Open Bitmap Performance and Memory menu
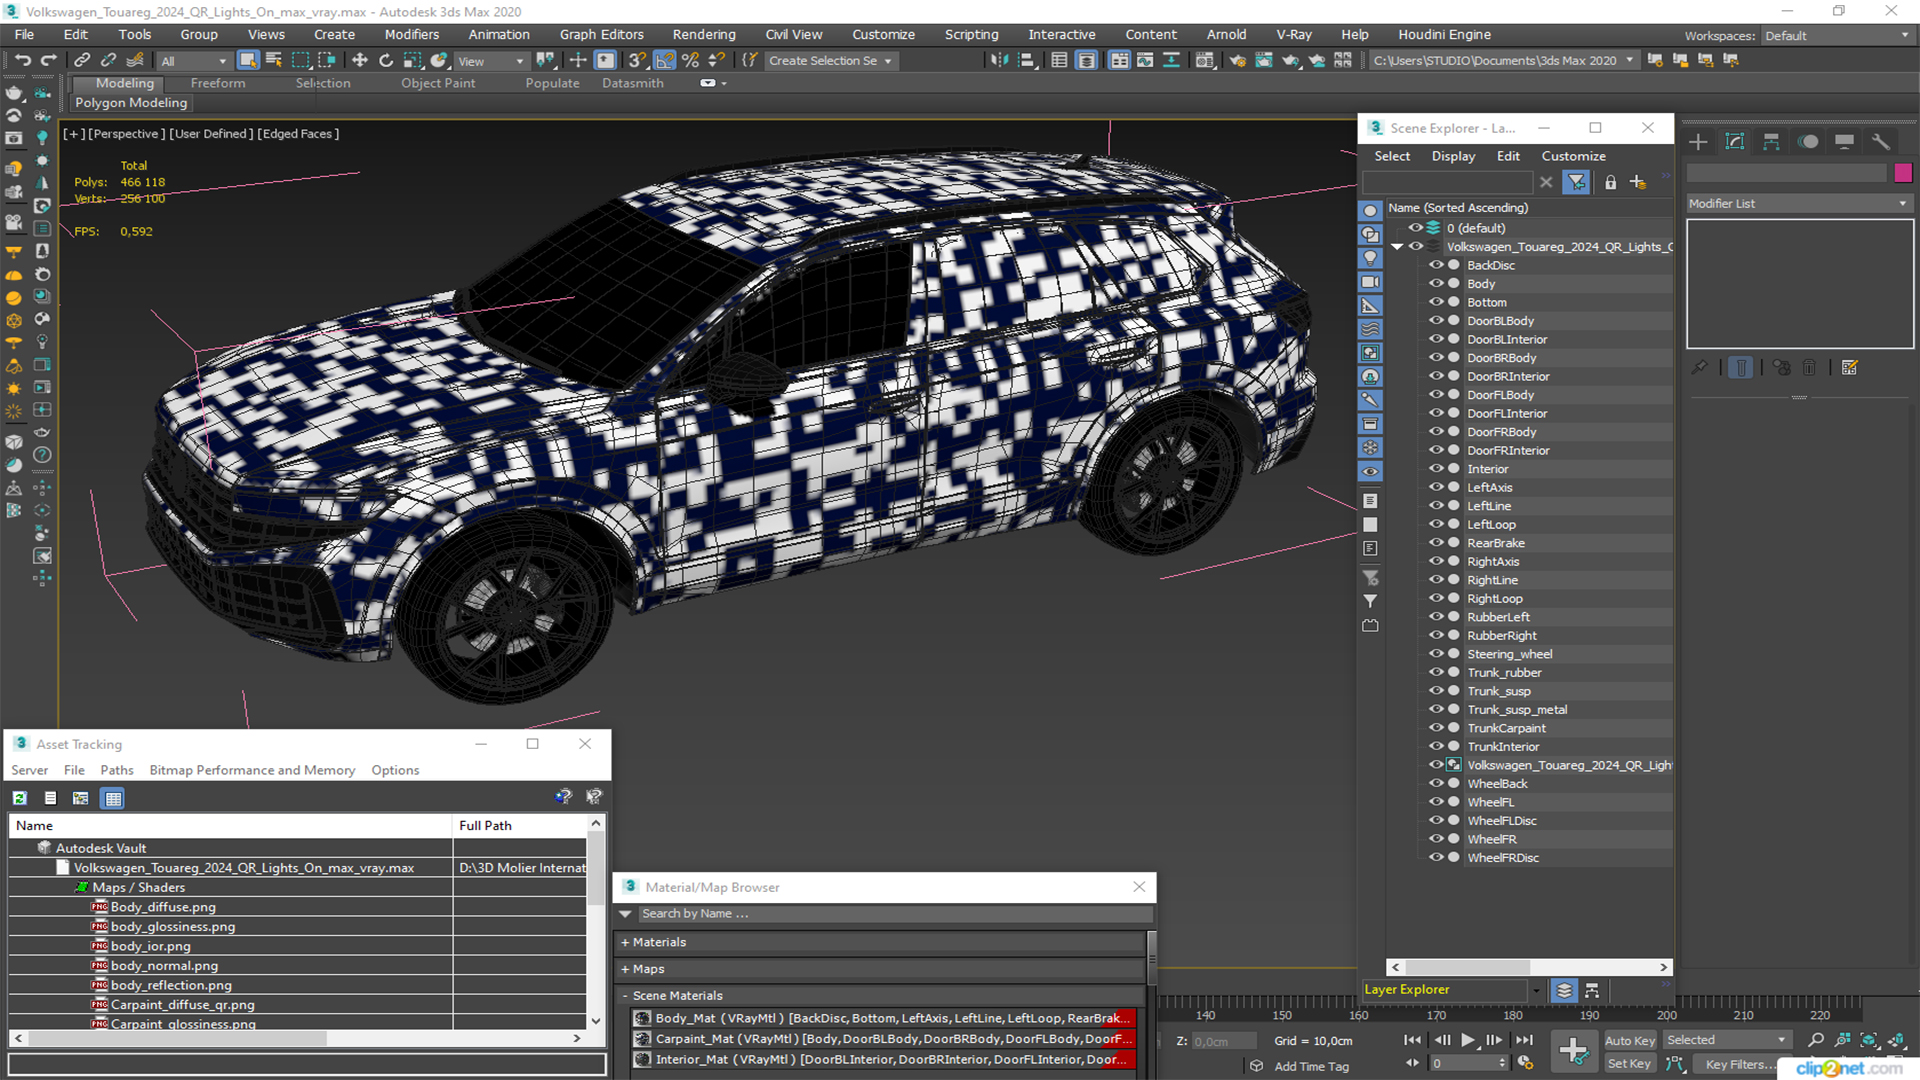This screenshot has height=1080, width=1920. (x=252, y=770)
